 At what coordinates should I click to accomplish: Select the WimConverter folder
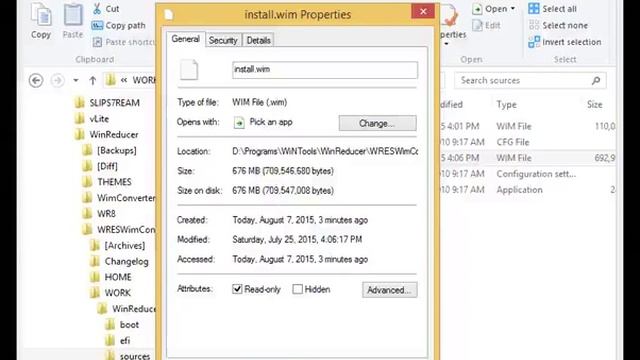(119, 198)
